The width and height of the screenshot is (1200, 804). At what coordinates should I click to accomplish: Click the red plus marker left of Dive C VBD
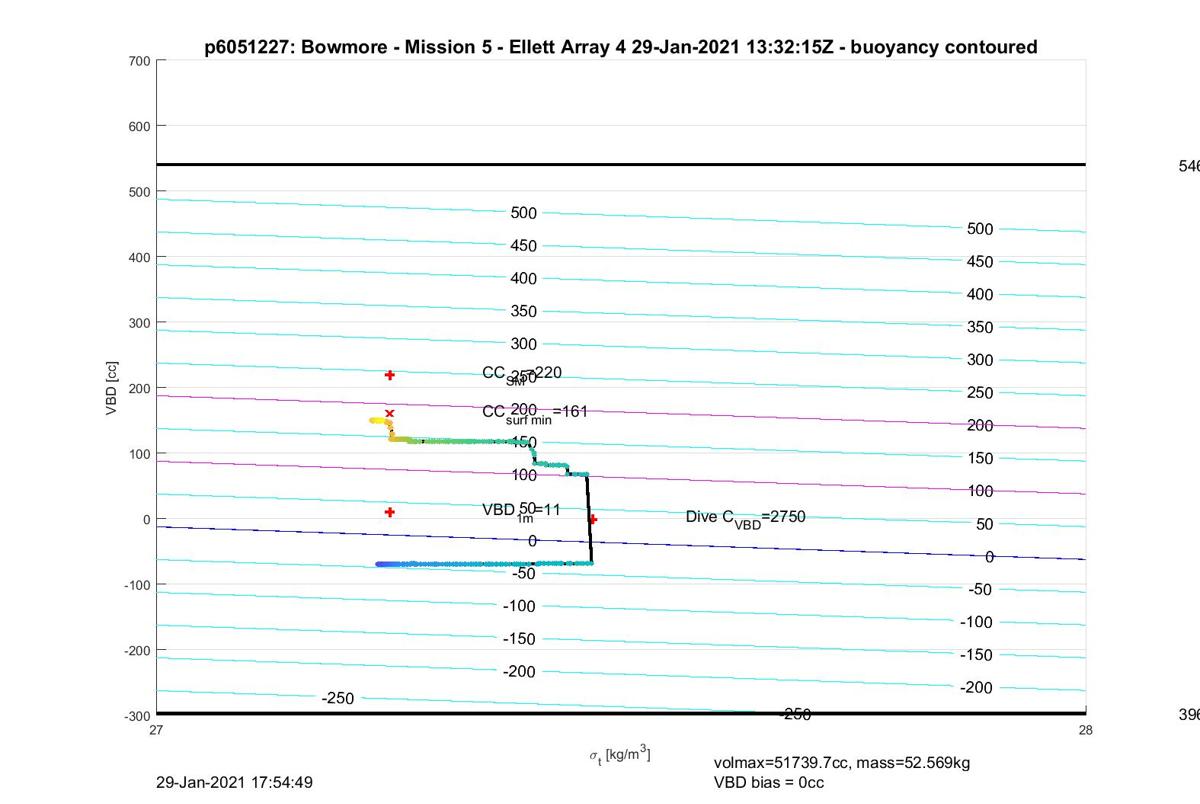pos(593,519)
